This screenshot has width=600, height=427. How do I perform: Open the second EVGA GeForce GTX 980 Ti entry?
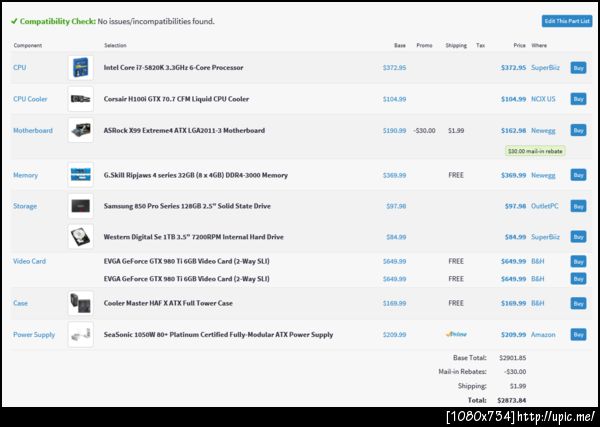coord(186,279)
